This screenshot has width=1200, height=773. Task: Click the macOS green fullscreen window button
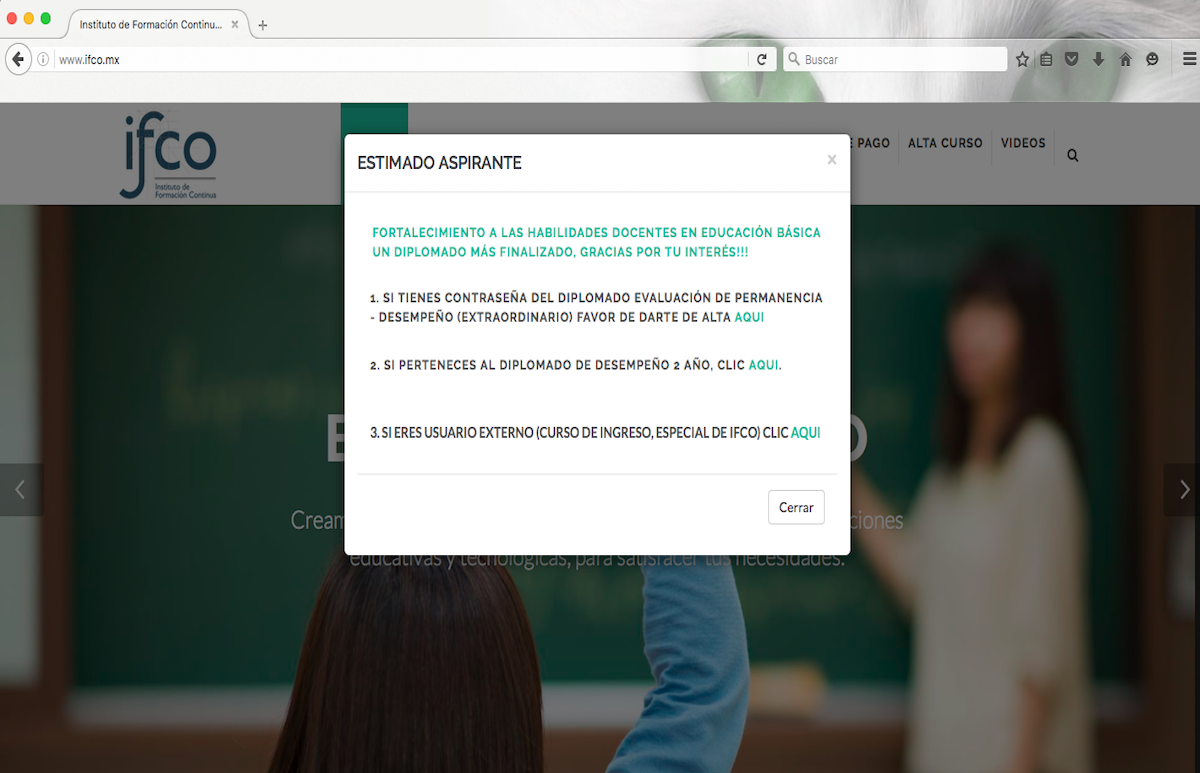[45, 19]
